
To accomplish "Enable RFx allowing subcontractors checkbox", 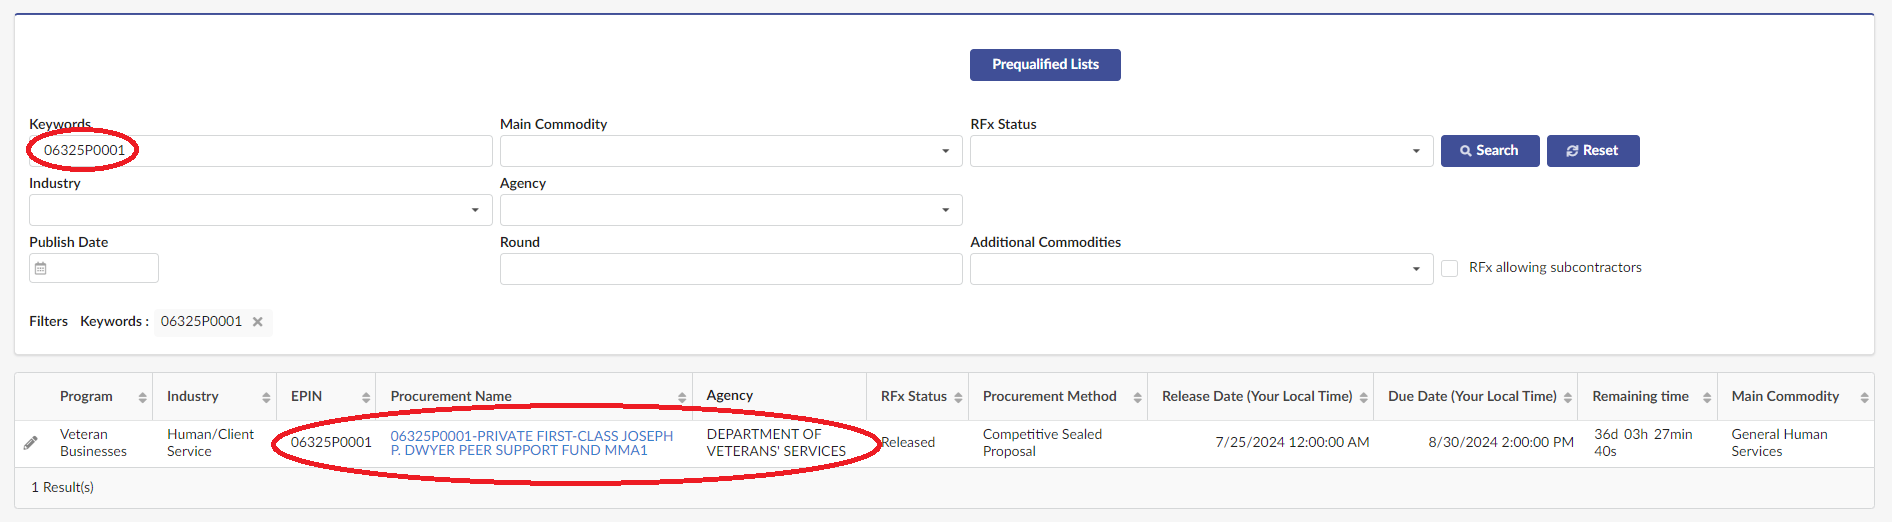I will 1449,268.
